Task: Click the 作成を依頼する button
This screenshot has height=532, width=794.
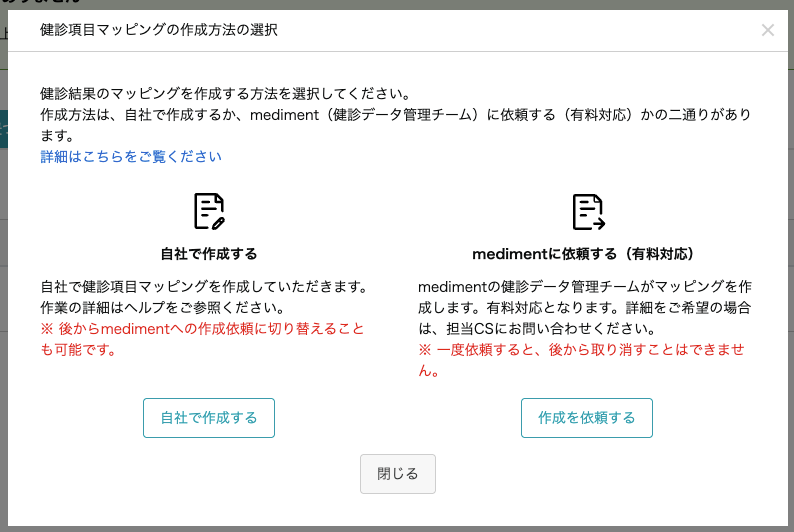Action: 586,418
